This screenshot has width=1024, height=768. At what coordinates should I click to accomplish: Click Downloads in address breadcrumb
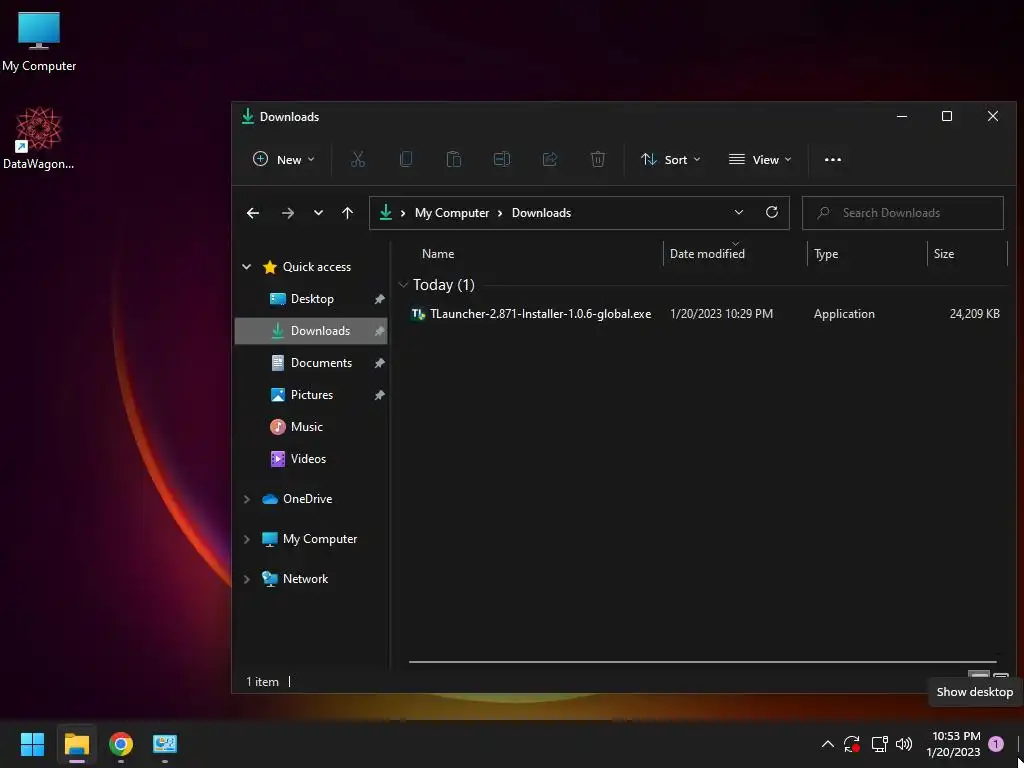[541, 213]
